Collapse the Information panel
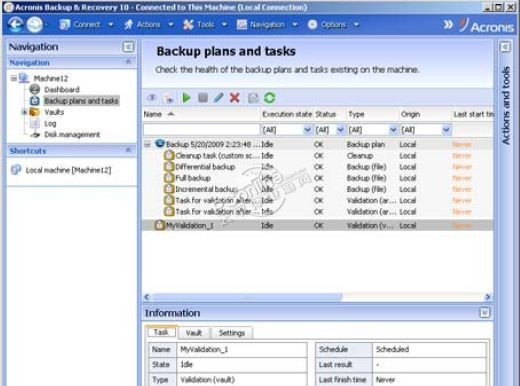 [x=485, y=313]
